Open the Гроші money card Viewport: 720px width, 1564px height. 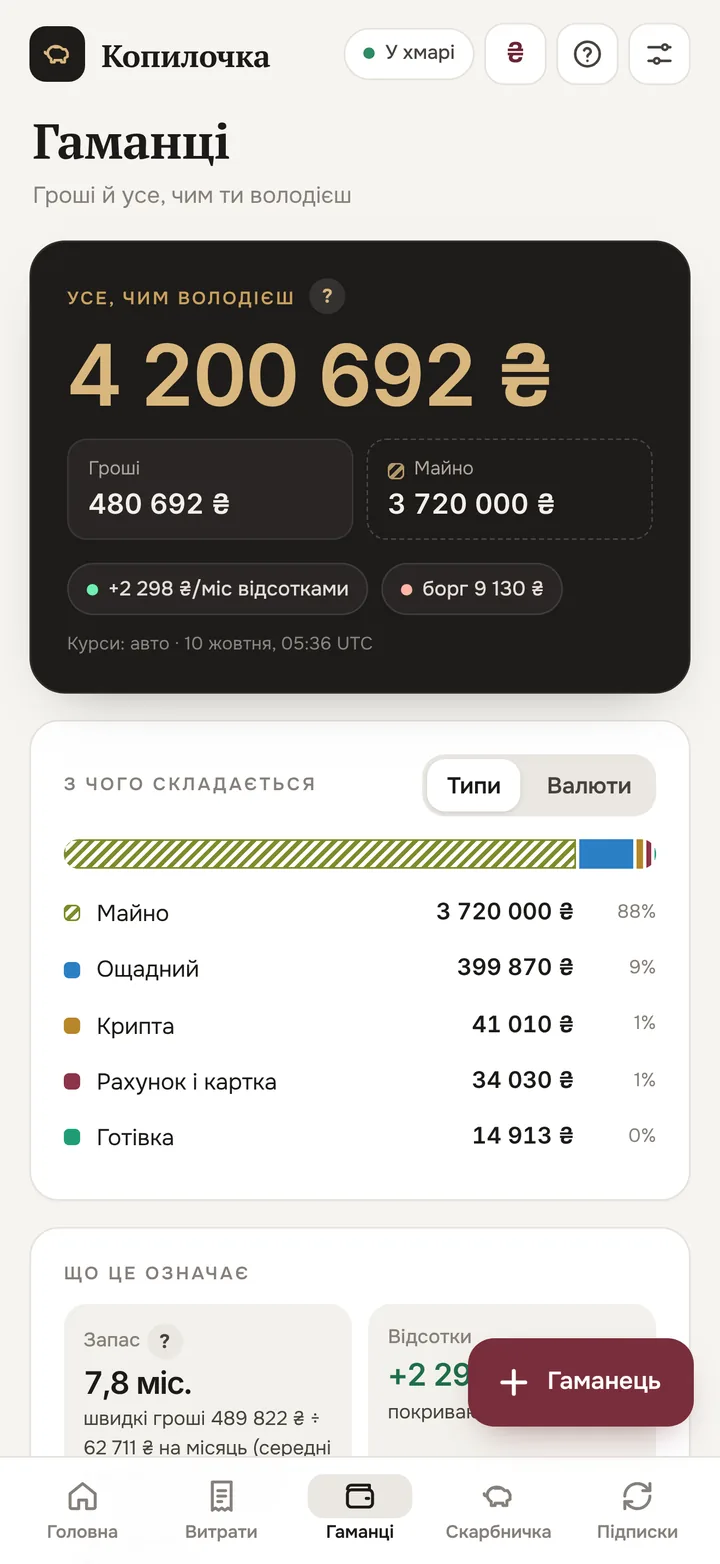coord(210,489)
